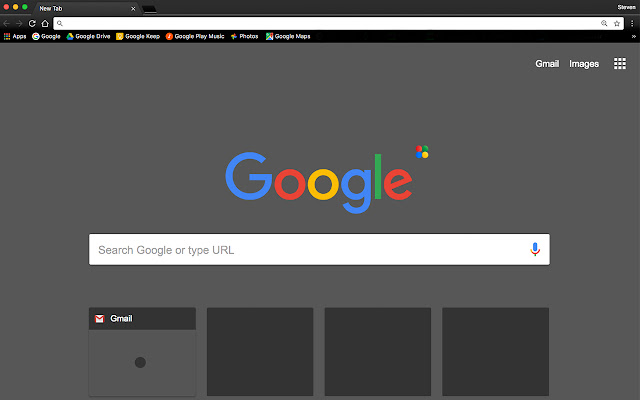The width and height of the screenshot is (640, 400).
Task: Open the Google Keep bookmark
Action: 138,36
